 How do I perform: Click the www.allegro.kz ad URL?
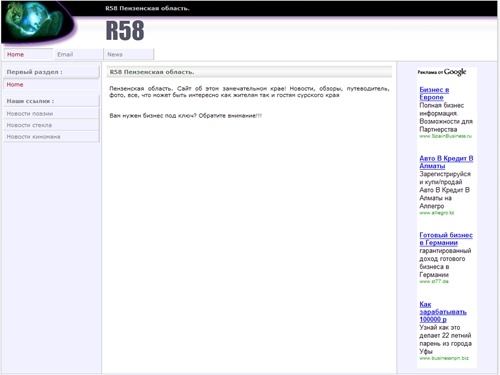pyautogui.click(x=437, y=213)
